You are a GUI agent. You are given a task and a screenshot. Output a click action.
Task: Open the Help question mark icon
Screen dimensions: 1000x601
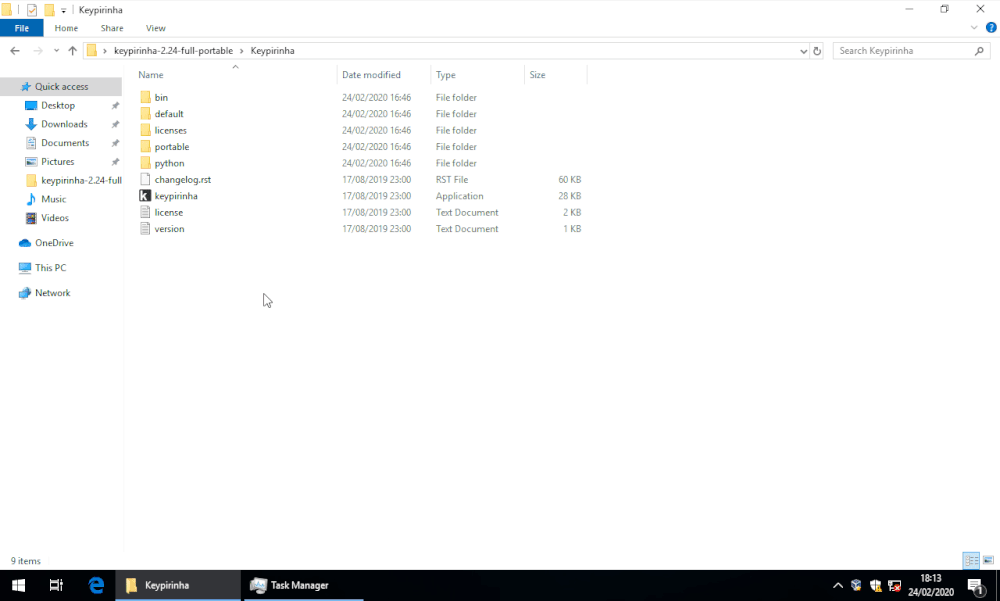tap(991, 27)
